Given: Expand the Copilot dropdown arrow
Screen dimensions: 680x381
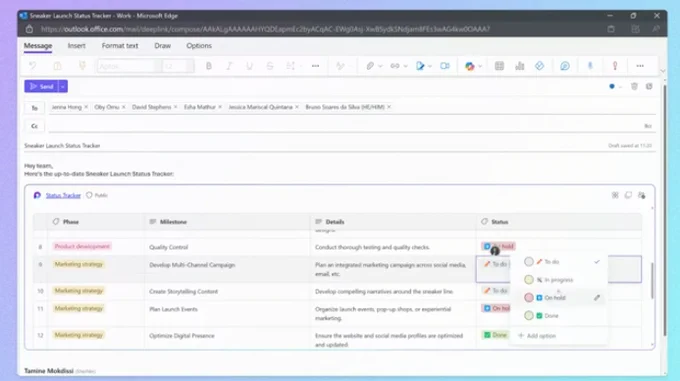Looking at the screenshot, I should point(480,66).
